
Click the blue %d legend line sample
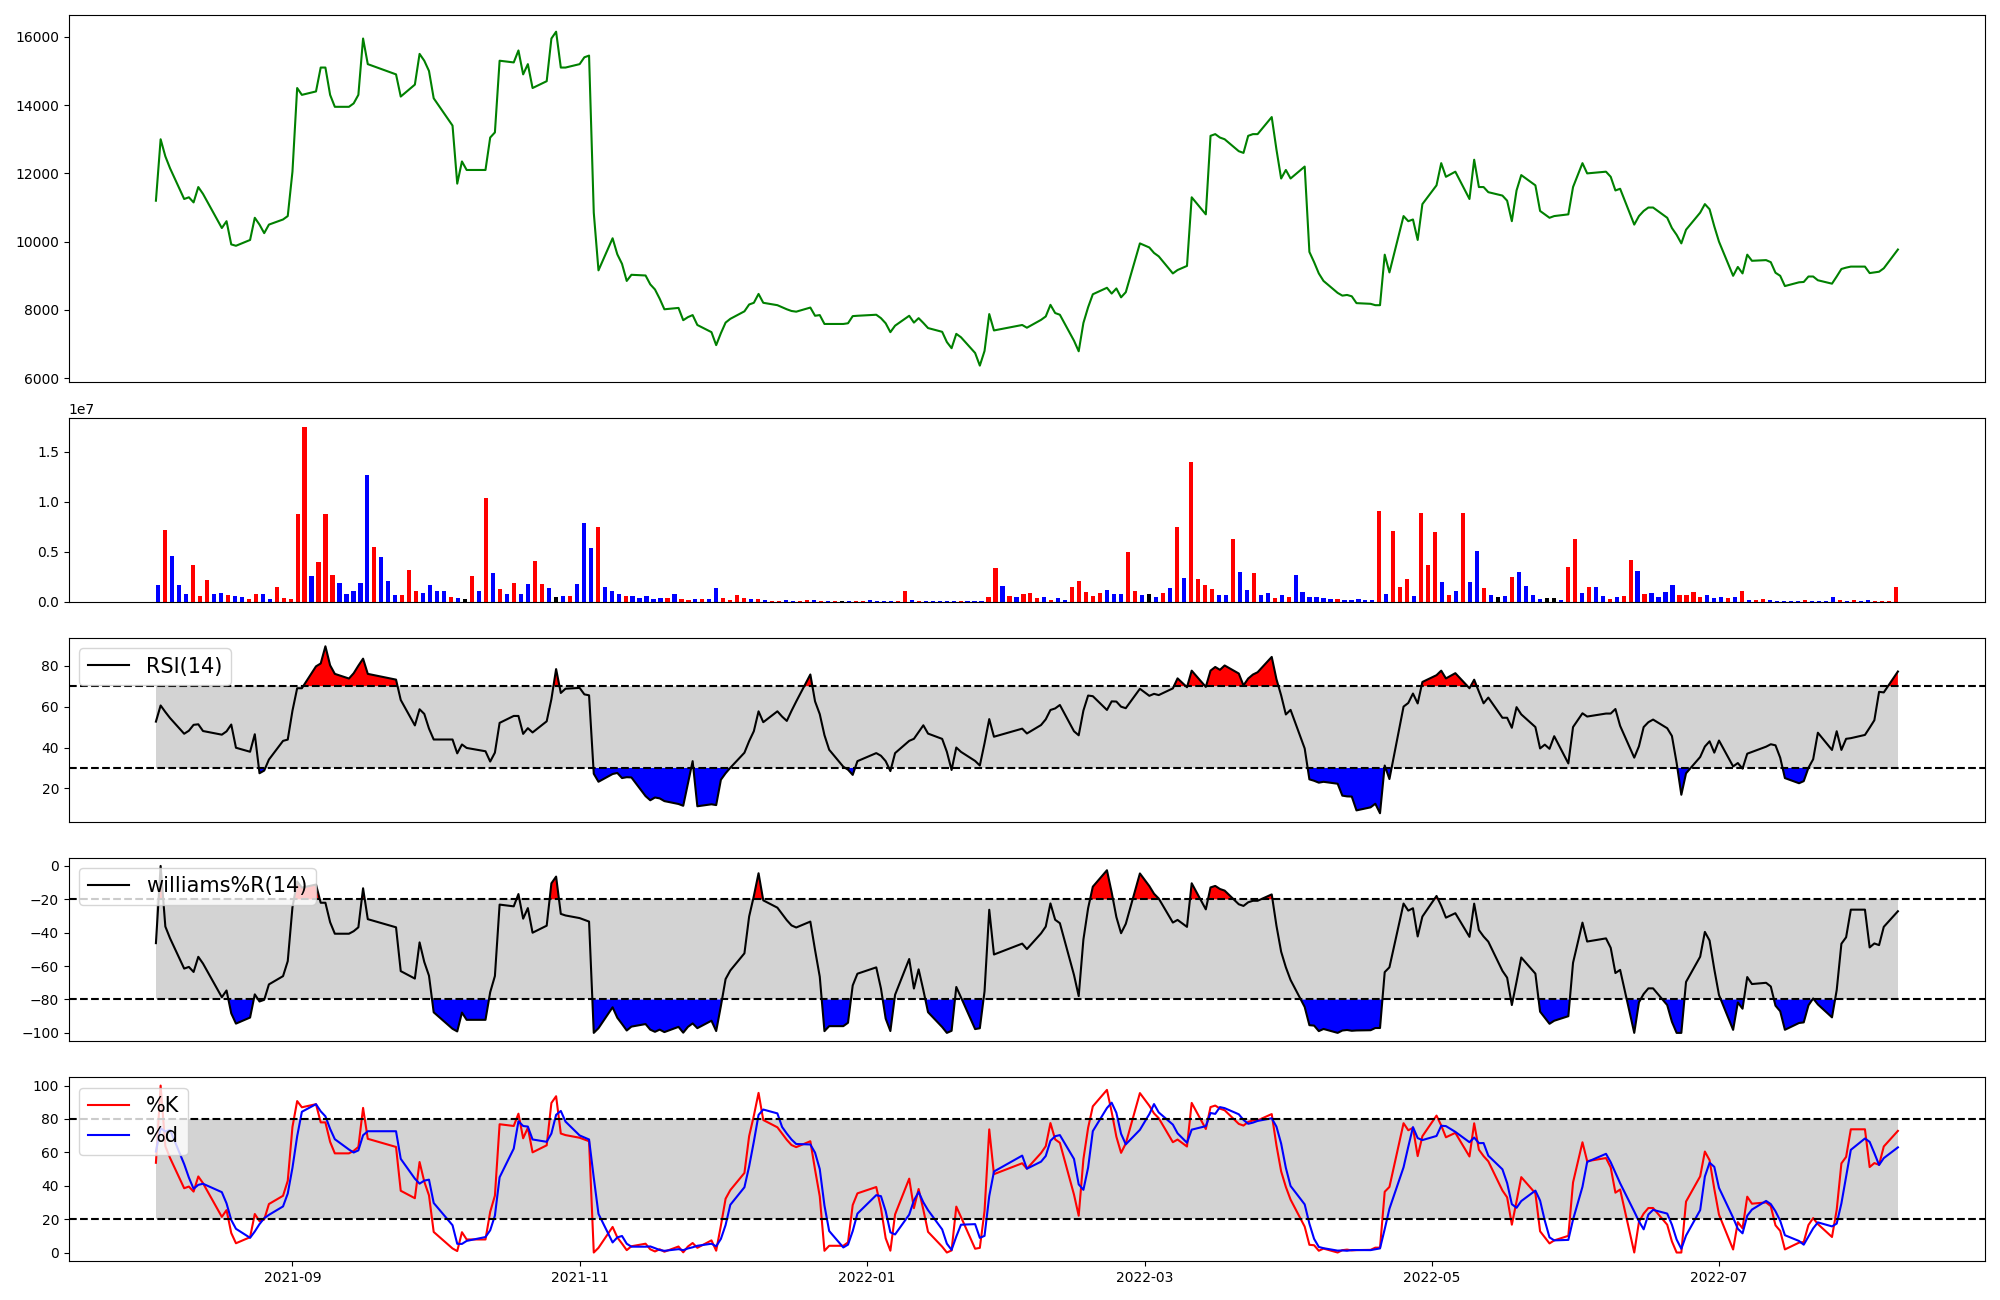pos(109,1135)
